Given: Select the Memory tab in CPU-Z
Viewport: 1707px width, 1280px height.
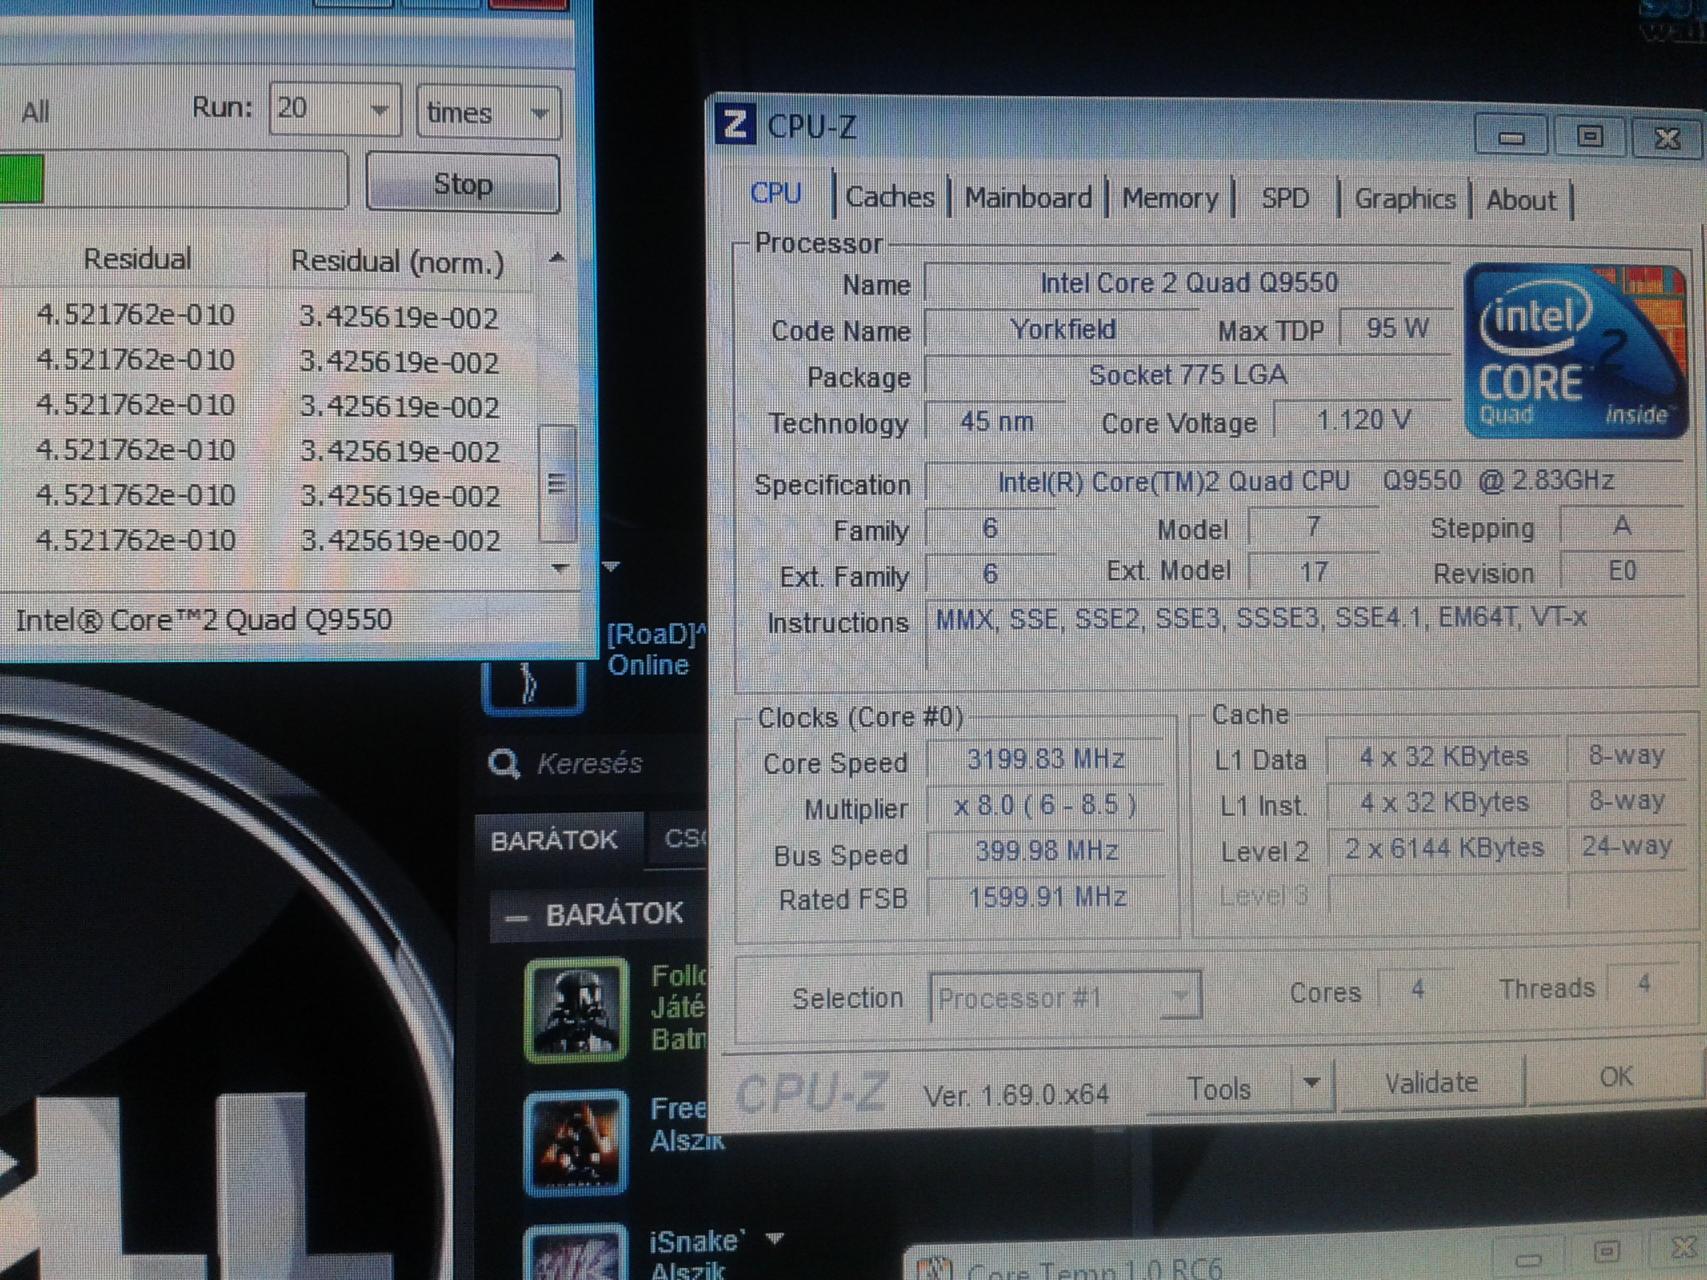Looking at the screenshot, I should pos(1170,198).
